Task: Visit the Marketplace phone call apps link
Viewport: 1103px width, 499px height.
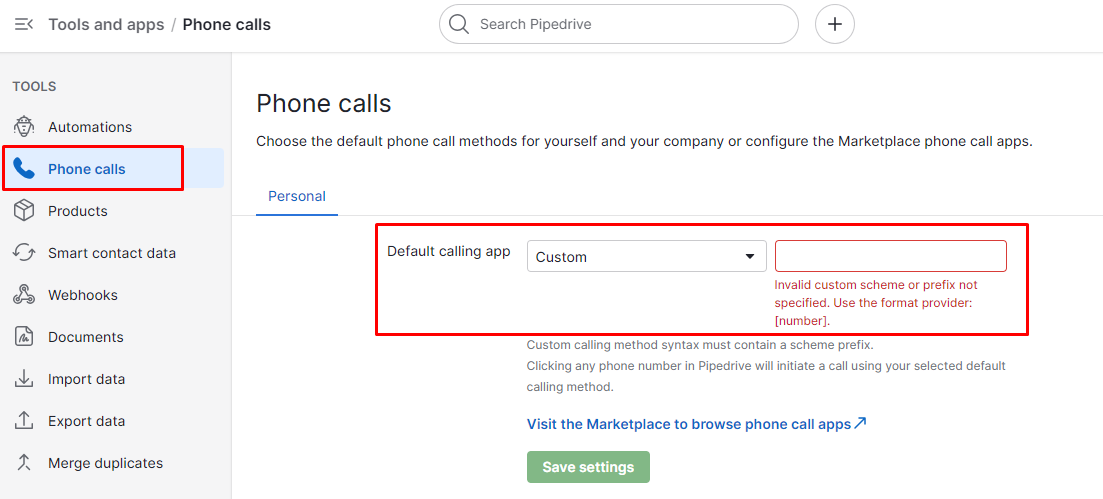Action: tap(696, 424)
